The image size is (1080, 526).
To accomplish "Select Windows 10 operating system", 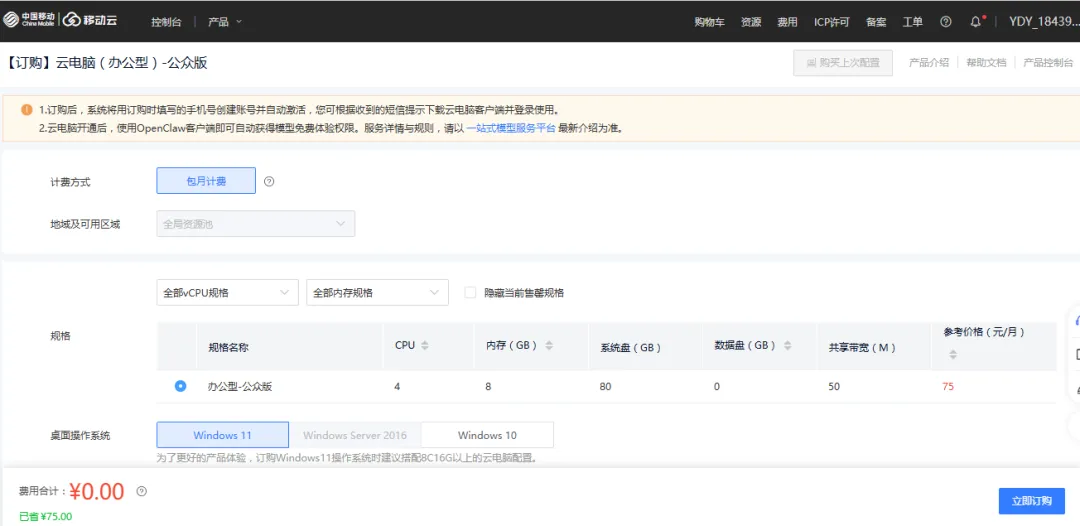I will [x=487, y=435].
